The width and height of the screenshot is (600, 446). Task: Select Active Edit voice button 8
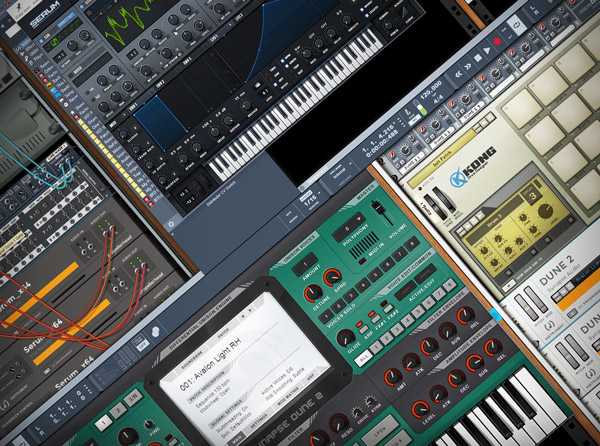[451, 285]
